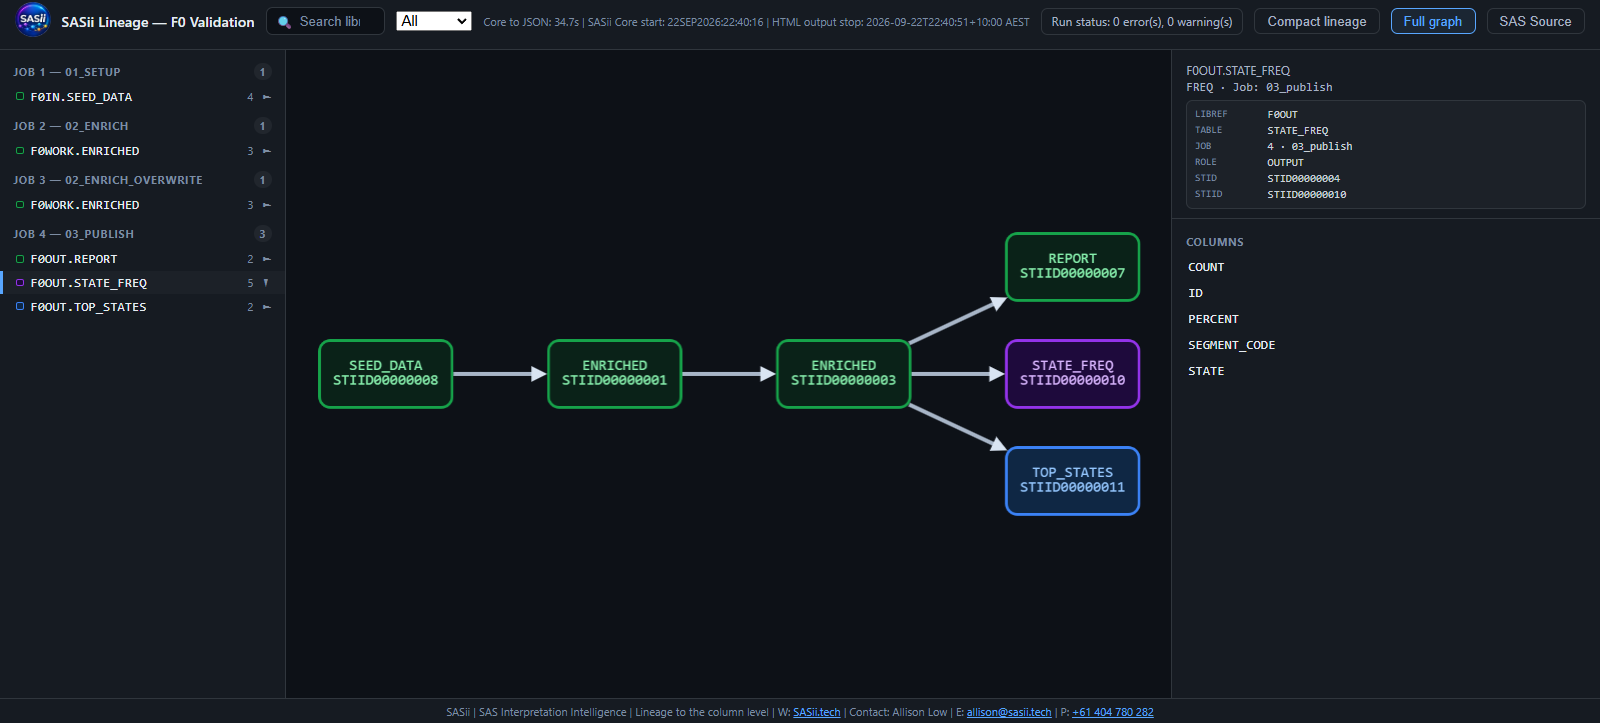
Task: Select the STATE_FREQ STIID00000010 graph node
Action: pos(1073,374)
